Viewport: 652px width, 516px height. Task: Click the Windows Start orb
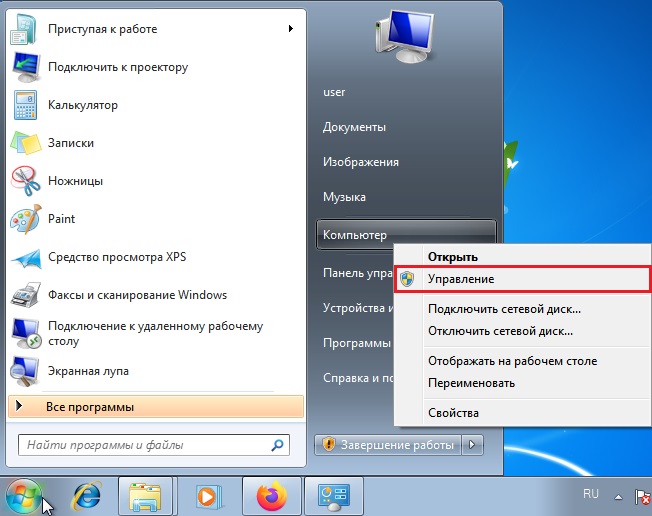pos(23,497)
